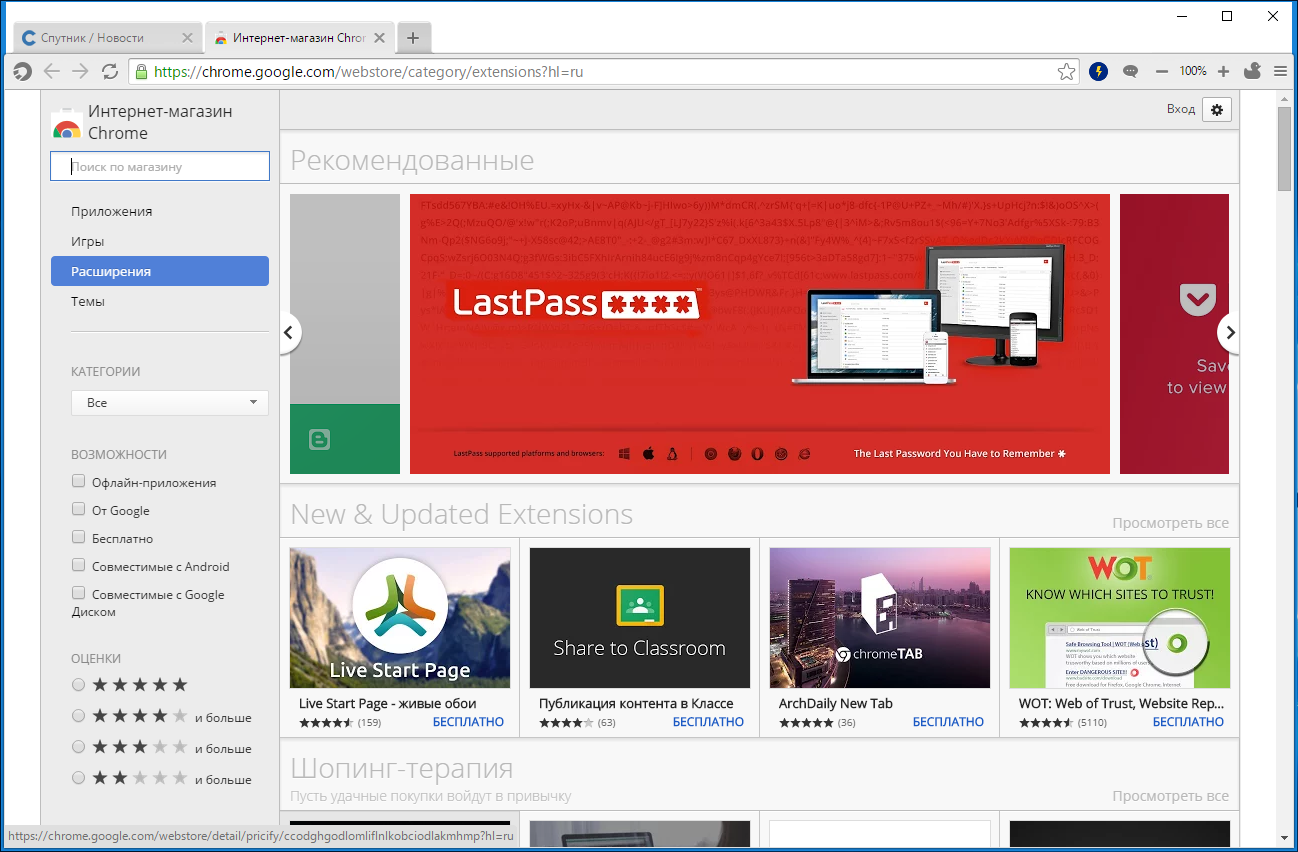
Task: Zoom in with the plus icon
Action: [x=1223, y=71]
